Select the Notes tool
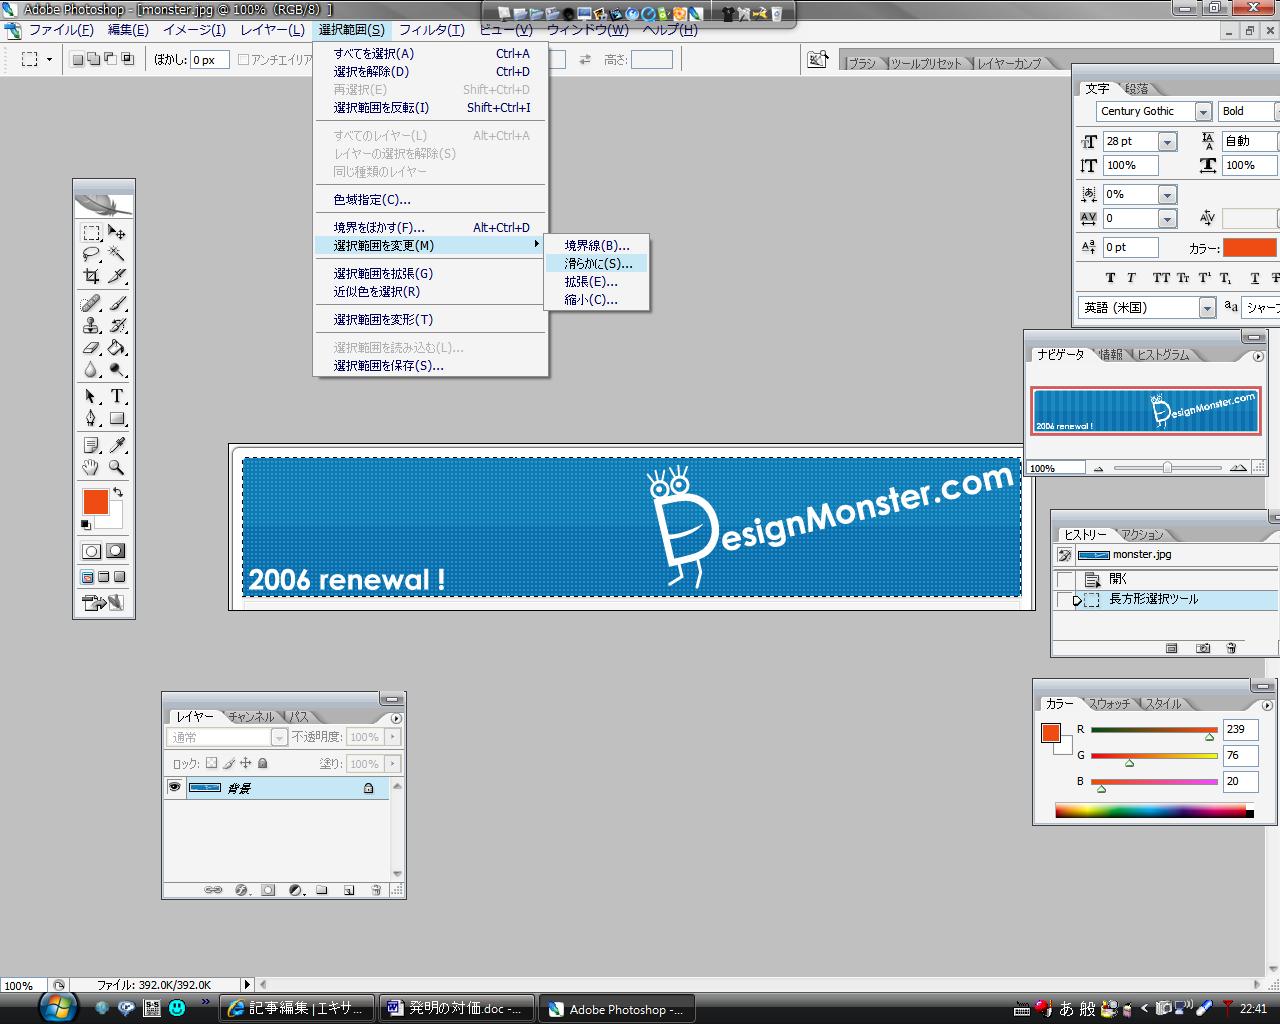Image resolution: width=1280 pixels, height=1024 pixels. click(91, 445)
